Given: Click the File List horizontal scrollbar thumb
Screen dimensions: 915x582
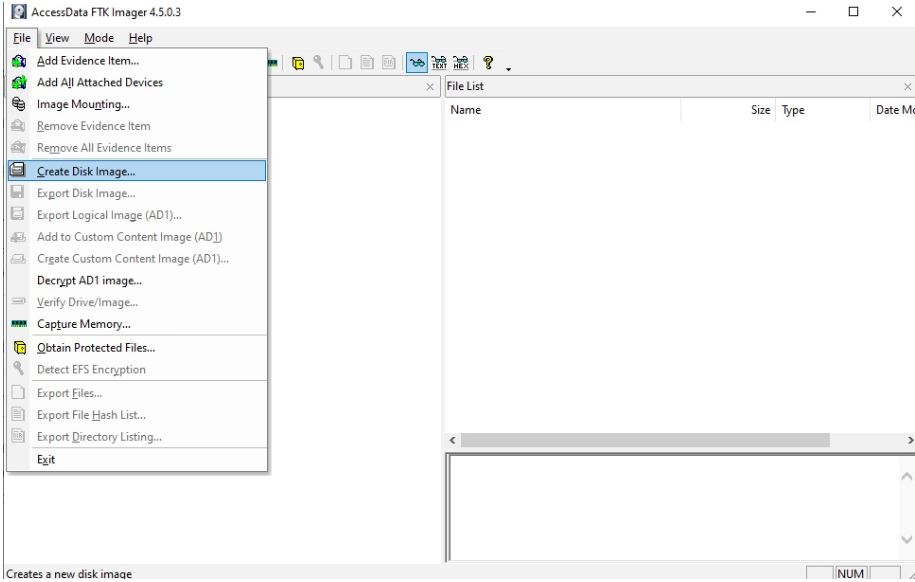Looking at the screenshot, I should pos(645,440).
